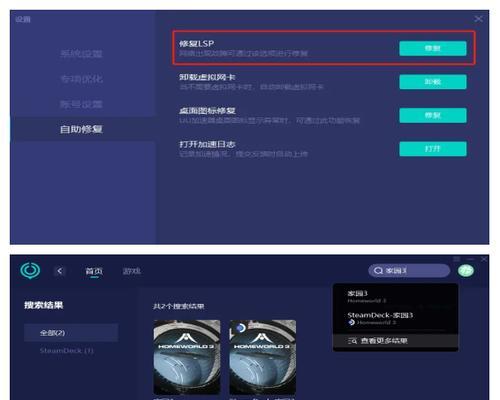Click into the search field containing 家园3
Image resolution: width=500 pixels, height=400 pixels.
coord(409,271)
